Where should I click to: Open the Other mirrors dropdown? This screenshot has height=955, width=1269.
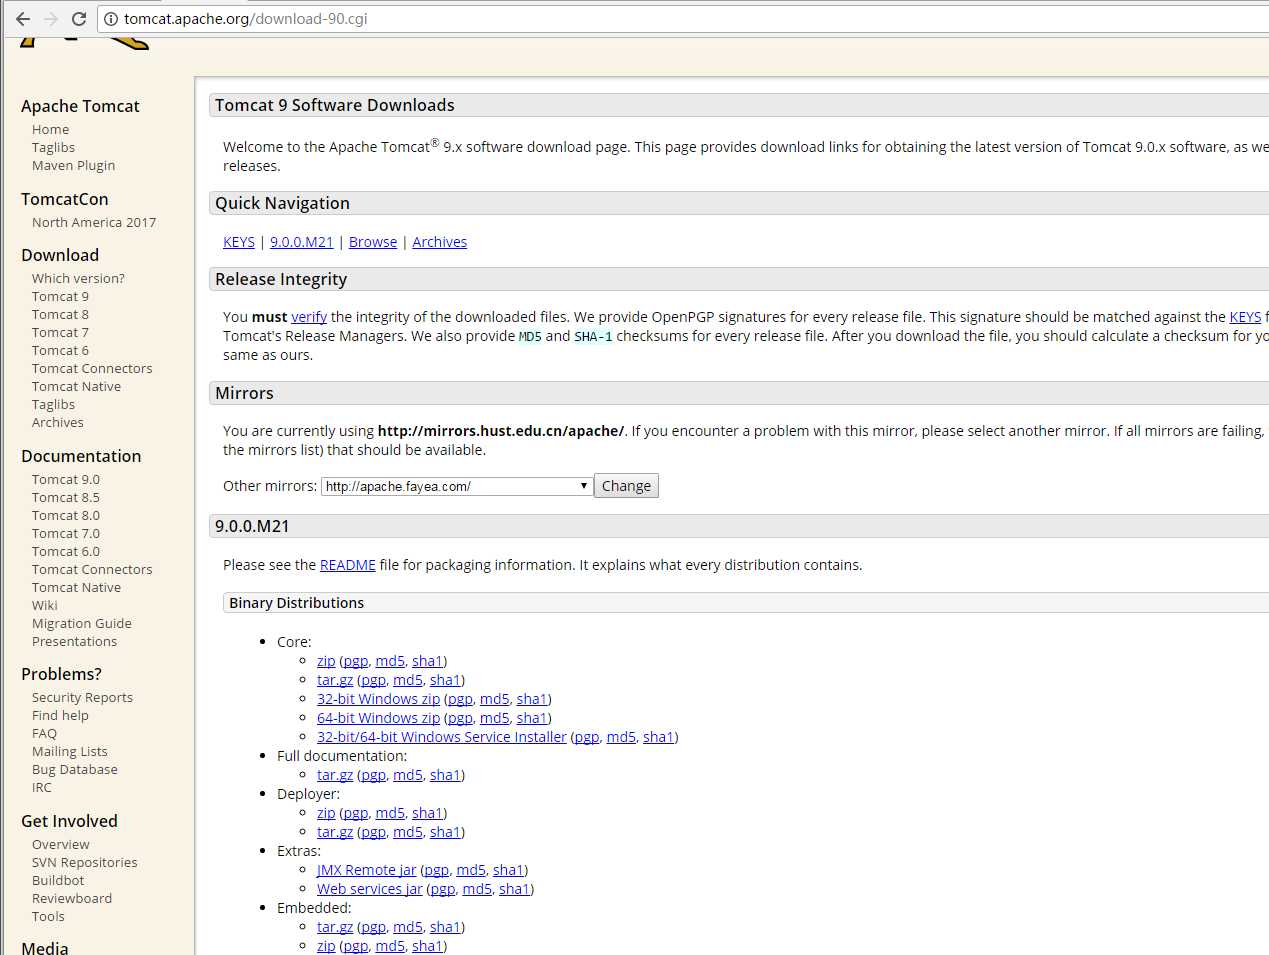tap(457, 486)
